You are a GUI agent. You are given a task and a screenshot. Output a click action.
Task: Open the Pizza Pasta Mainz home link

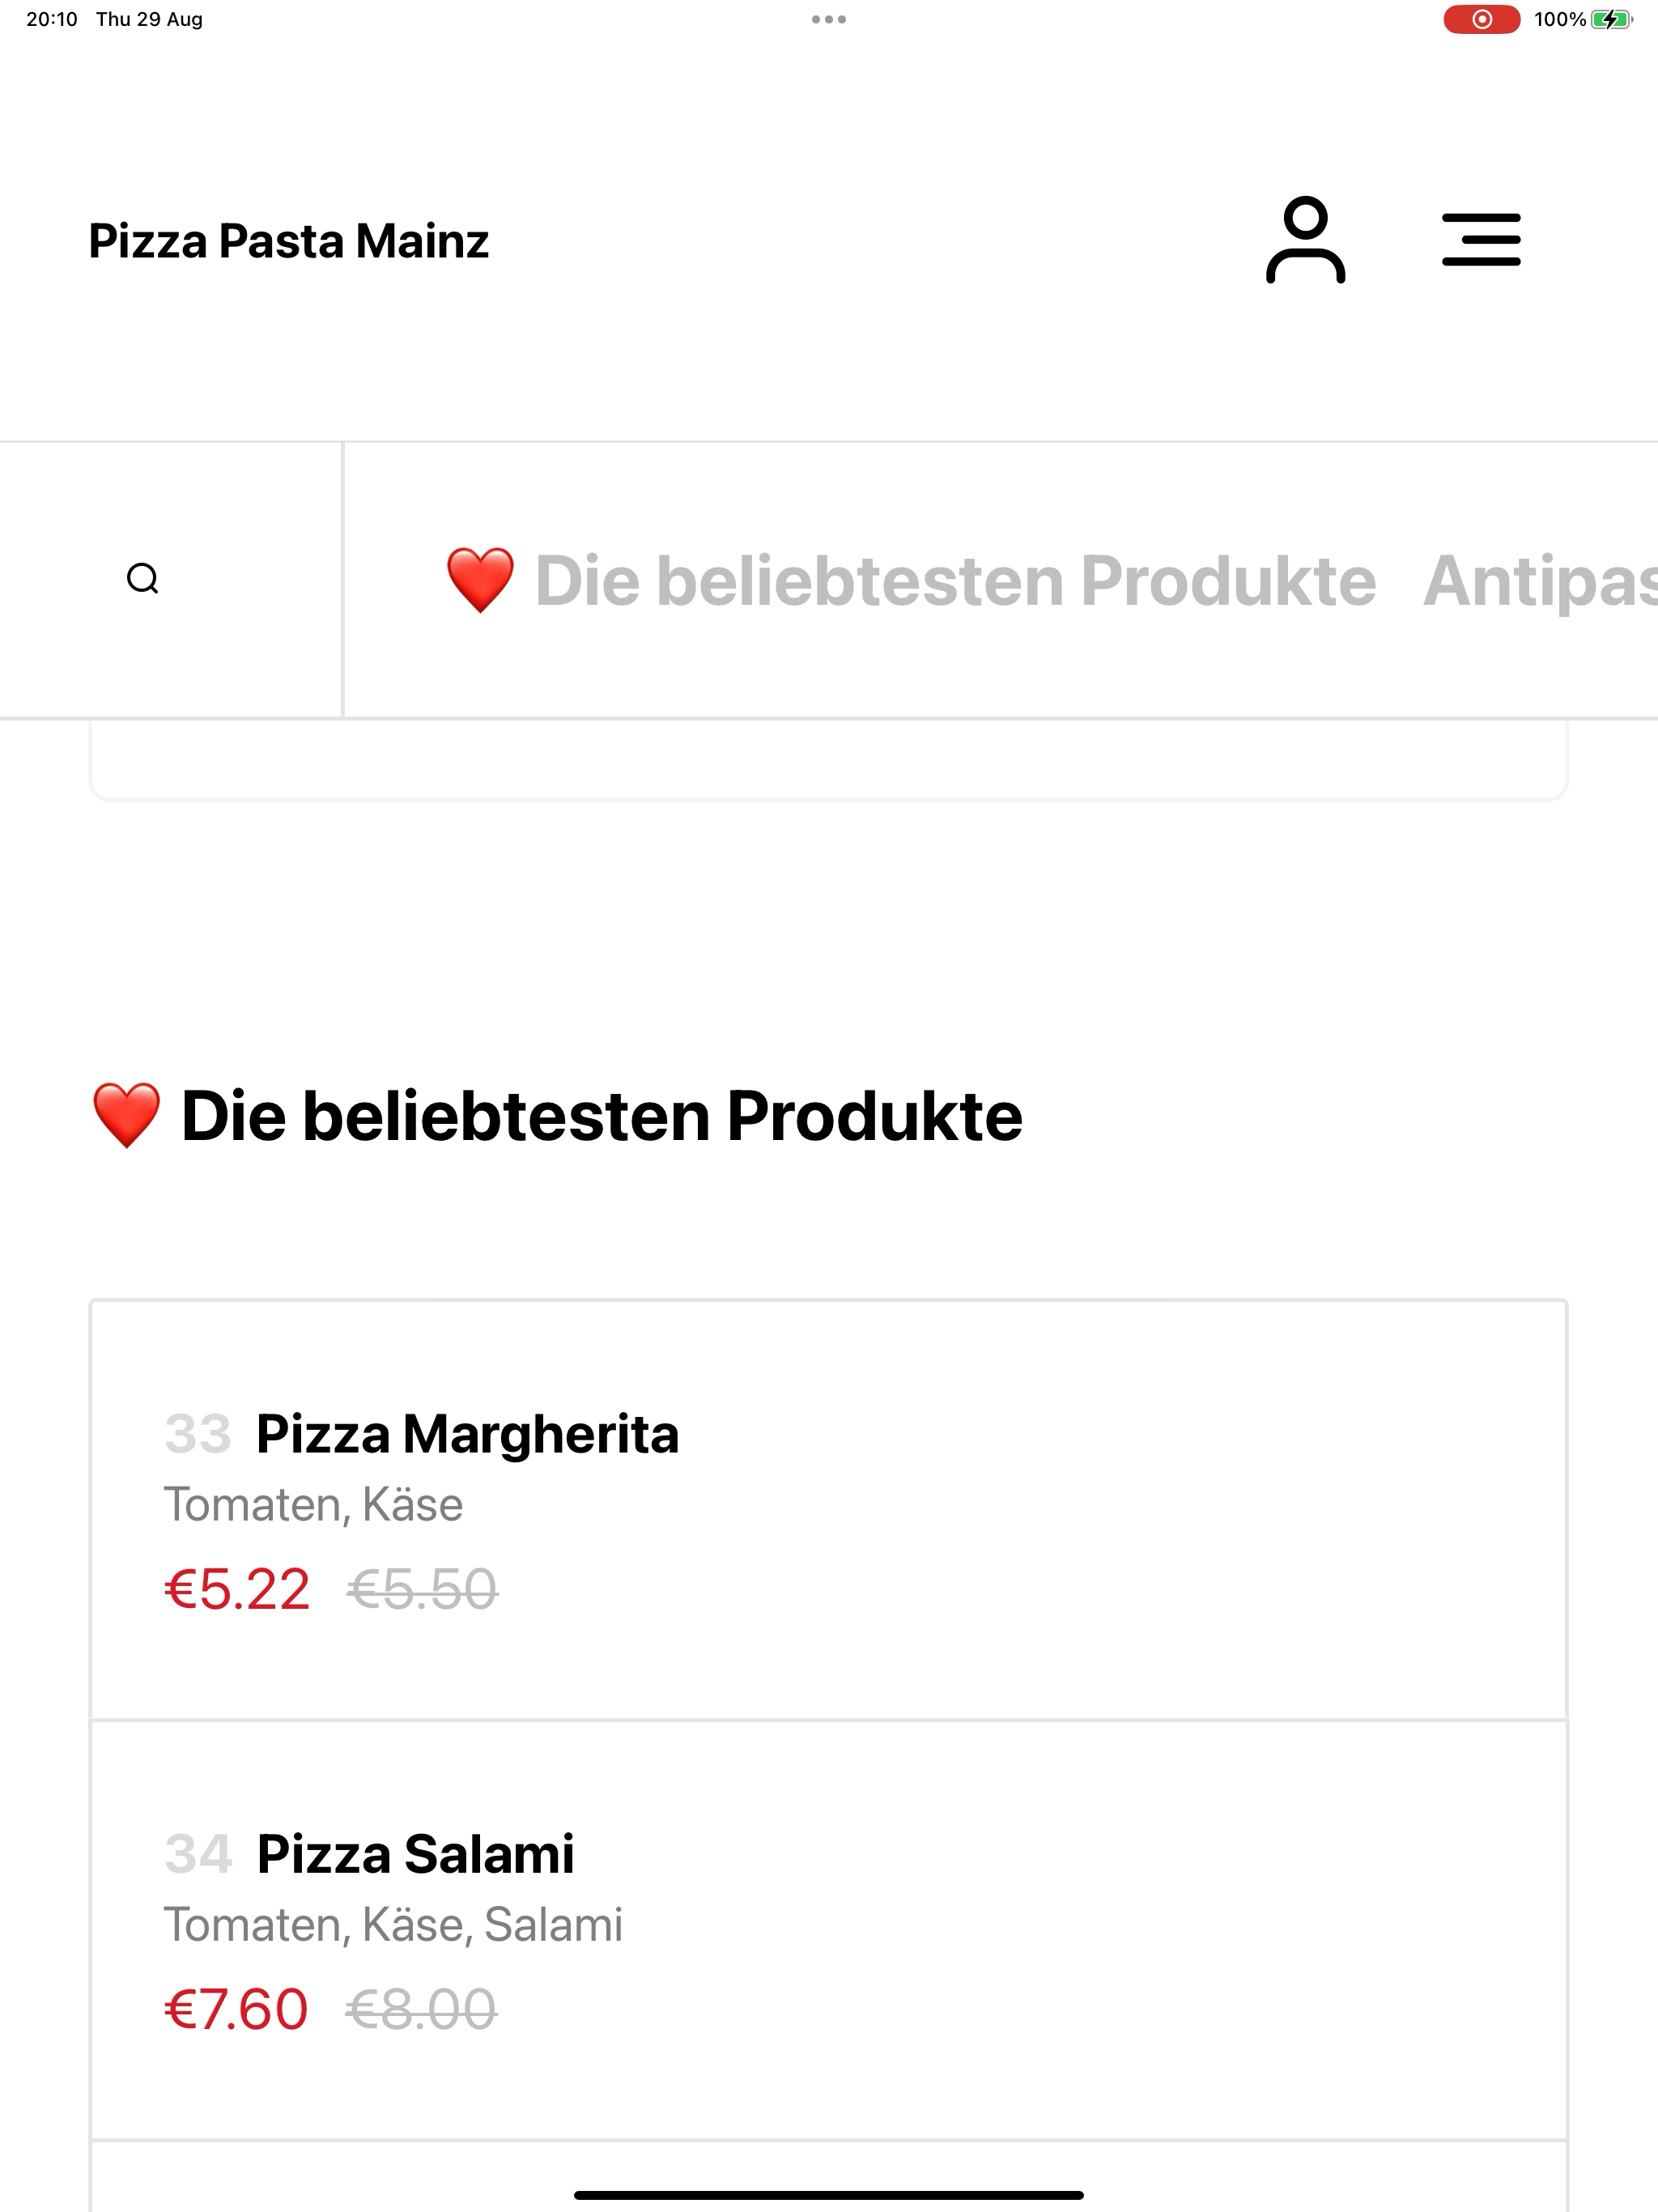[289, 241]
